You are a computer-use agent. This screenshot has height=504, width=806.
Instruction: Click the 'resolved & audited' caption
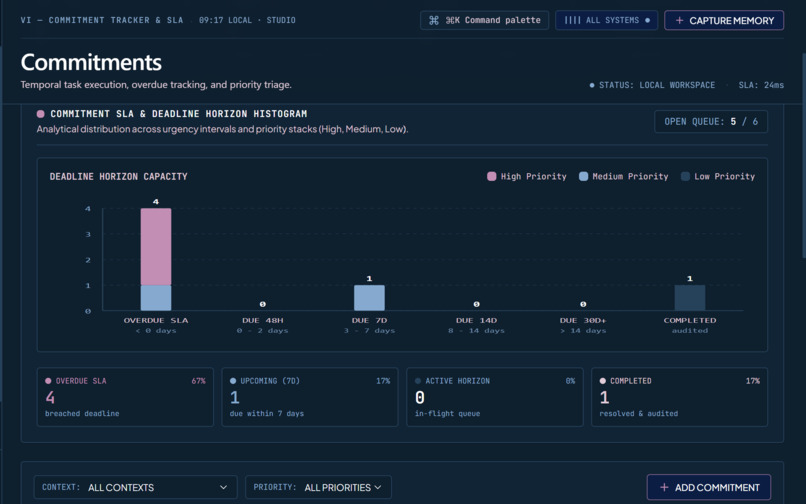638,413
